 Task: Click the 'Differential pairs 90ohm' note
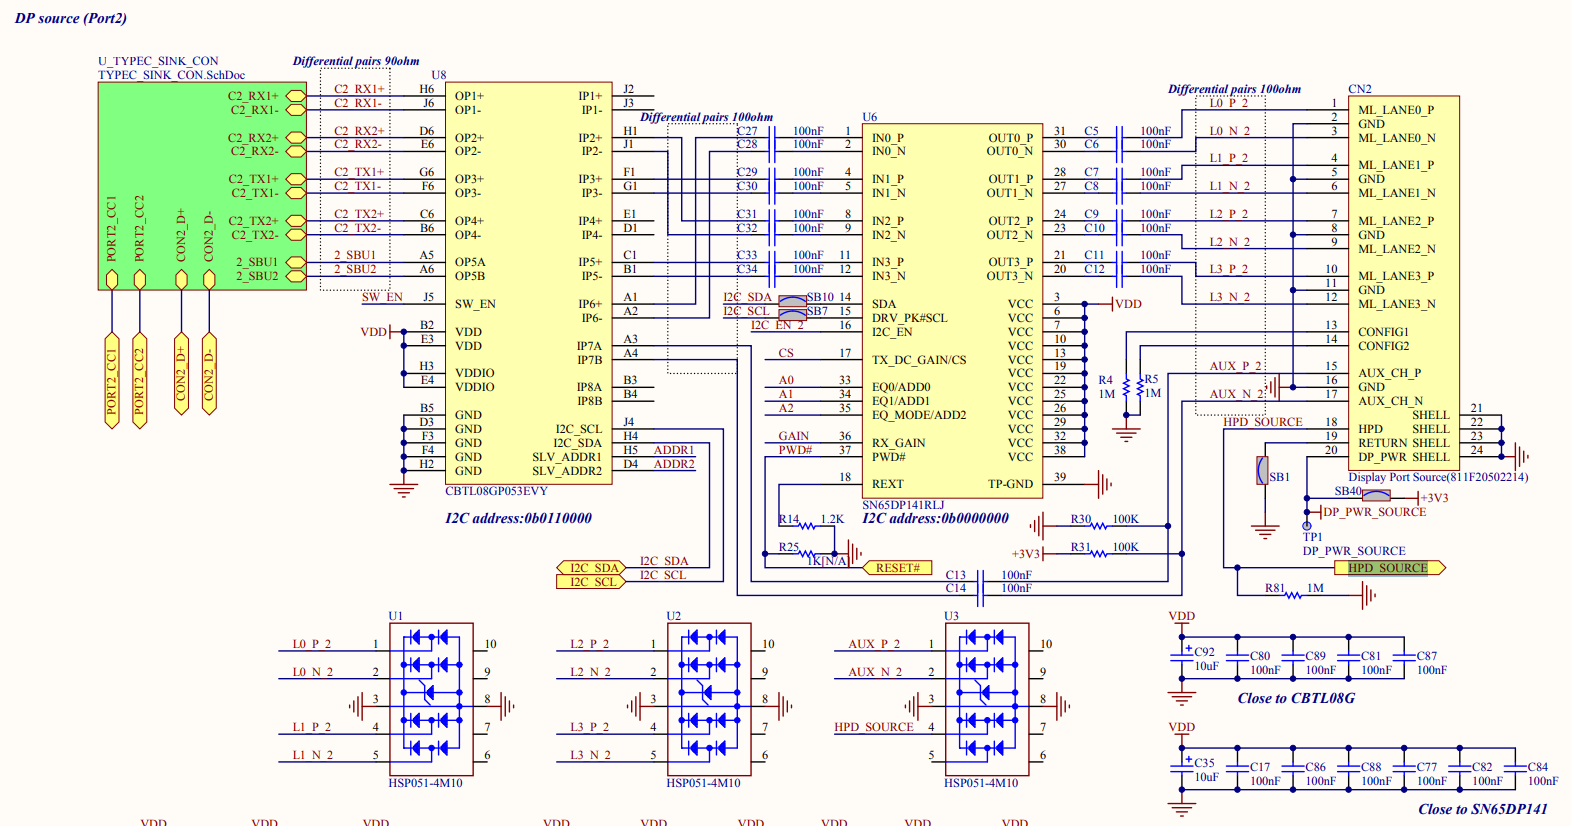click(356, 61)
